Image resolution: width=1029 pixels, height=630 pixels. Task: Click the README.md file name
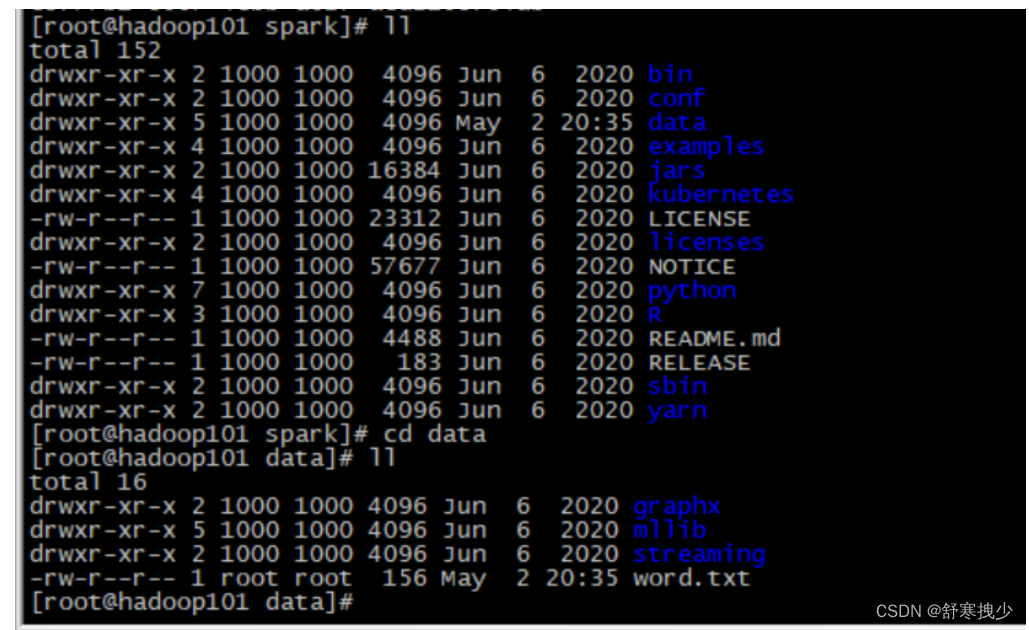[714, 339]
